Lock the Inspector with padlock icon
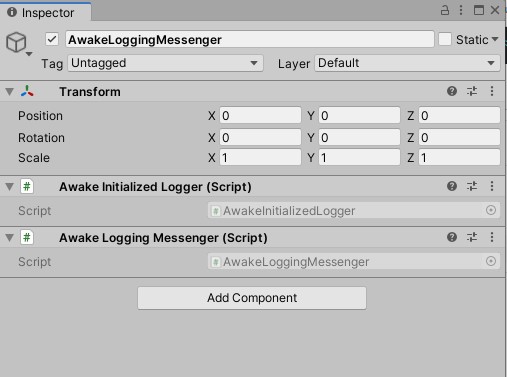 click(445, 10)
